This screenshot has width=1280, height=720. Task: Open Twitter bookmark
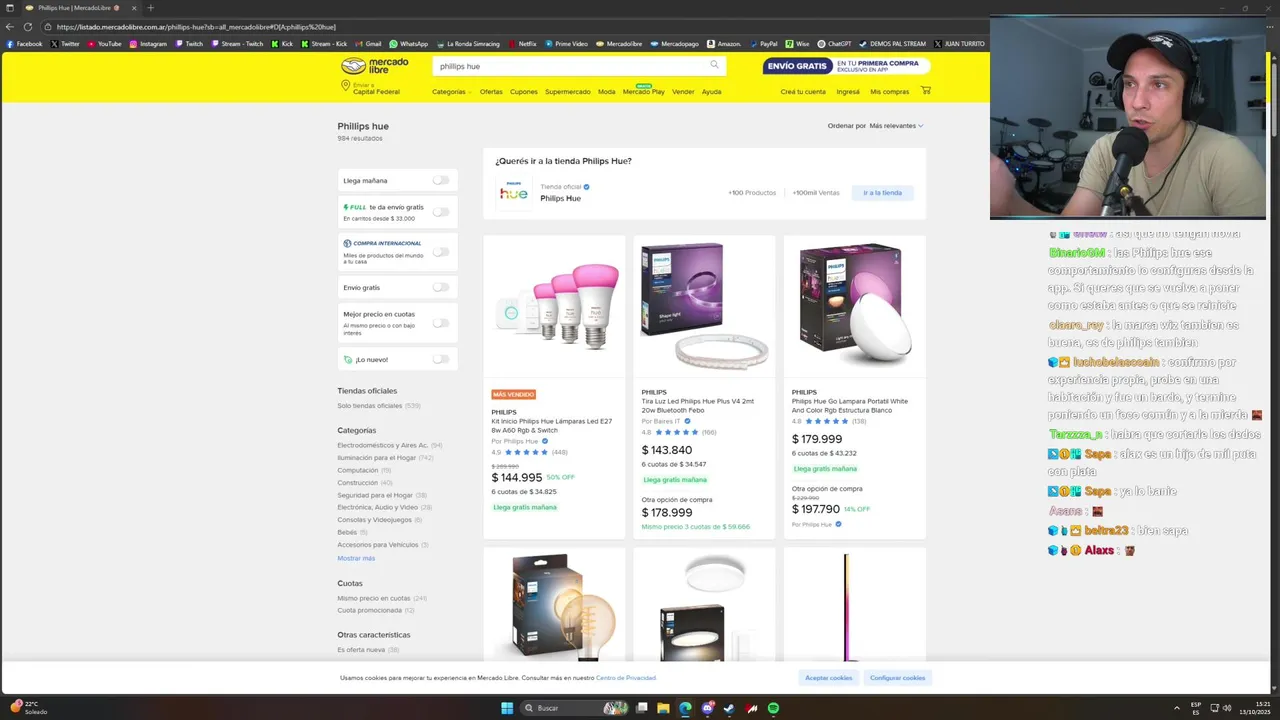pyautogui.click(x=65, y=44)
